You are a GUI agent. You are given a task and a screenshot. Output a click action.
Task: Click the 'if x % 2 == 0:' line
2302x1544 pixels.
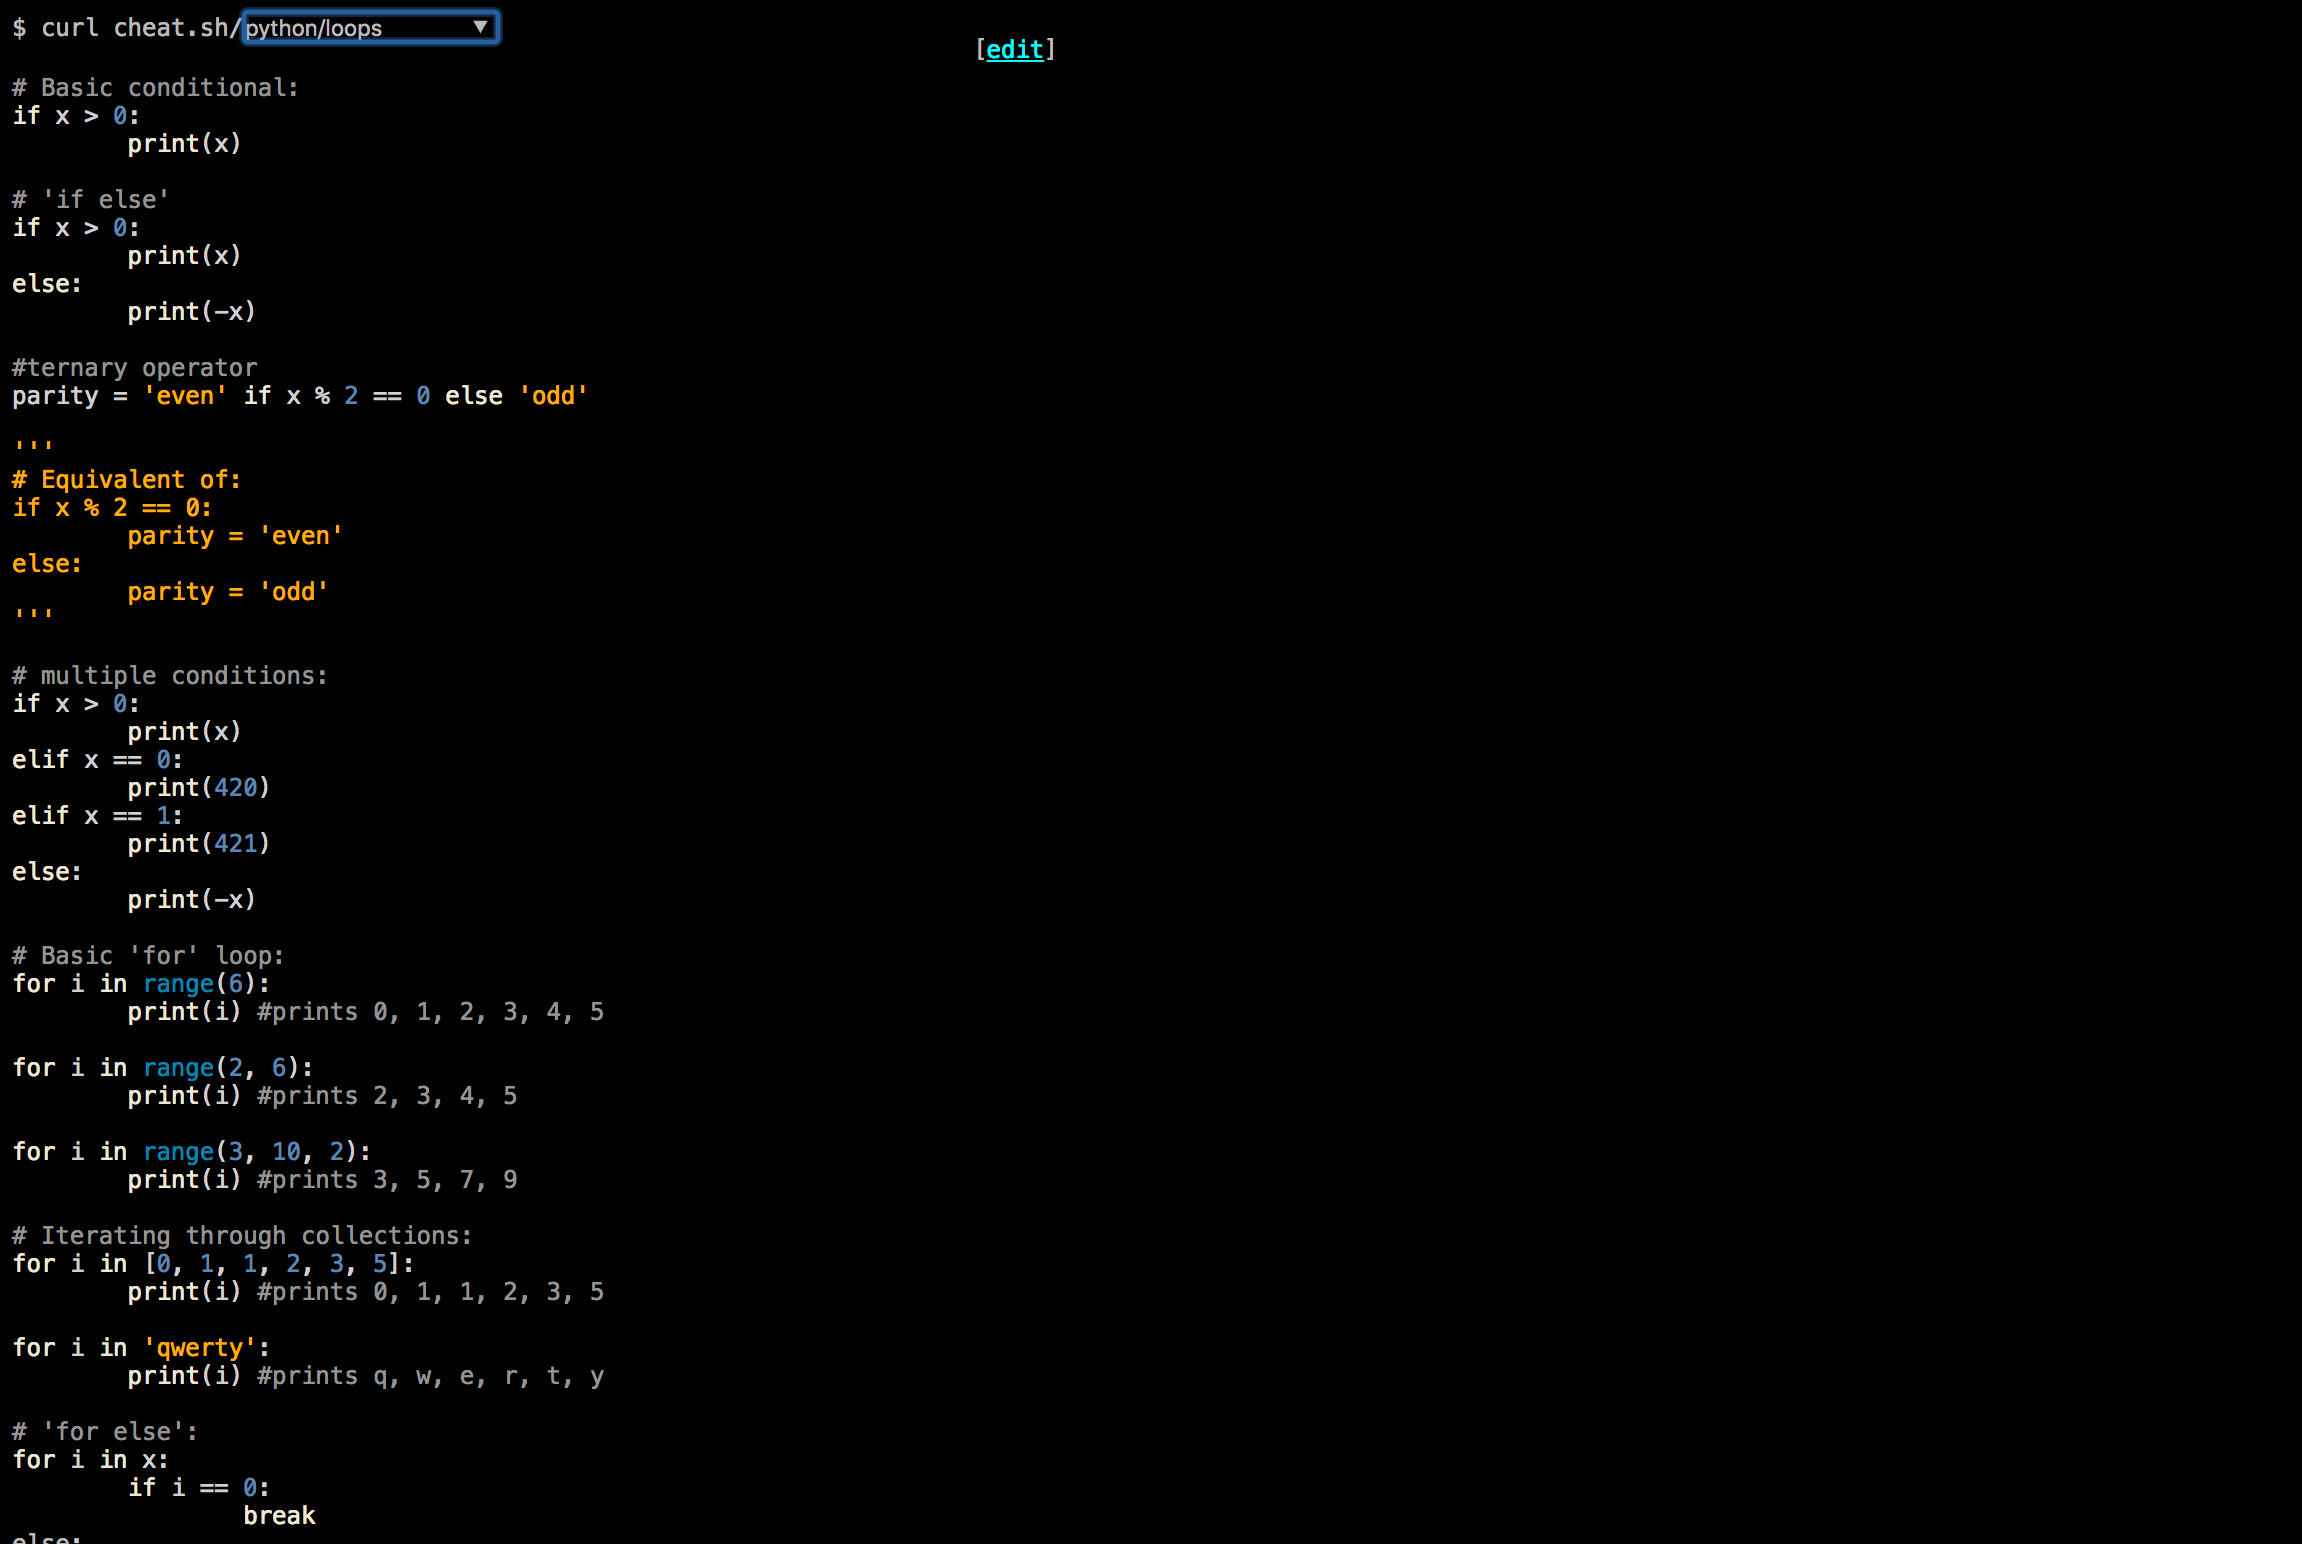(112, 508)
